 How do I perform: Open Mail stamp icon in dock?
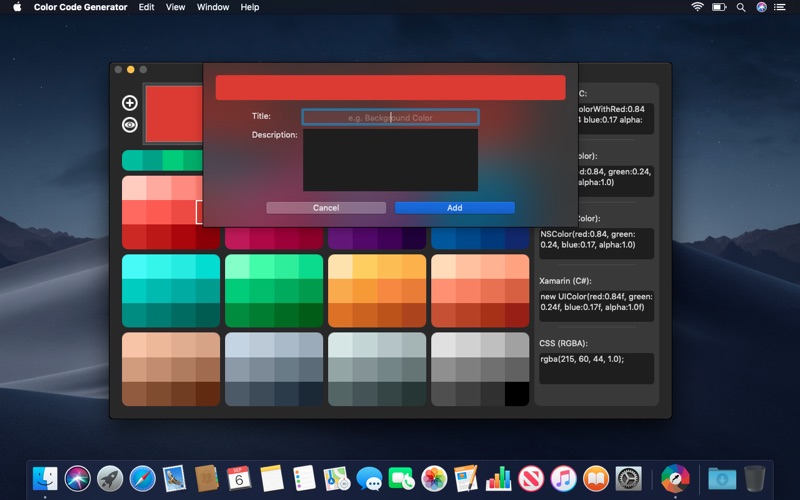[x=174, y=479]
